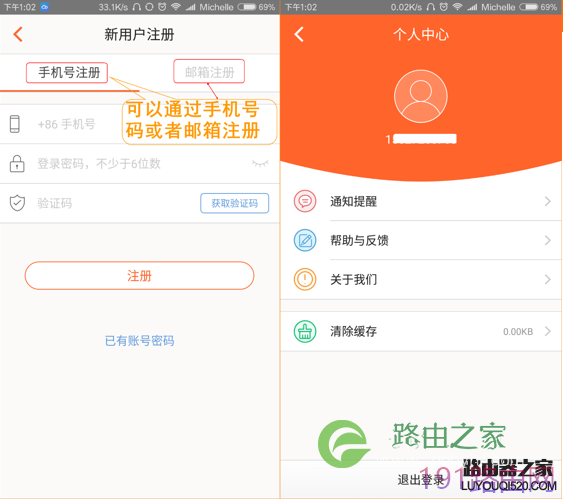Tap the clear cache broom icon

pos(305,331)
